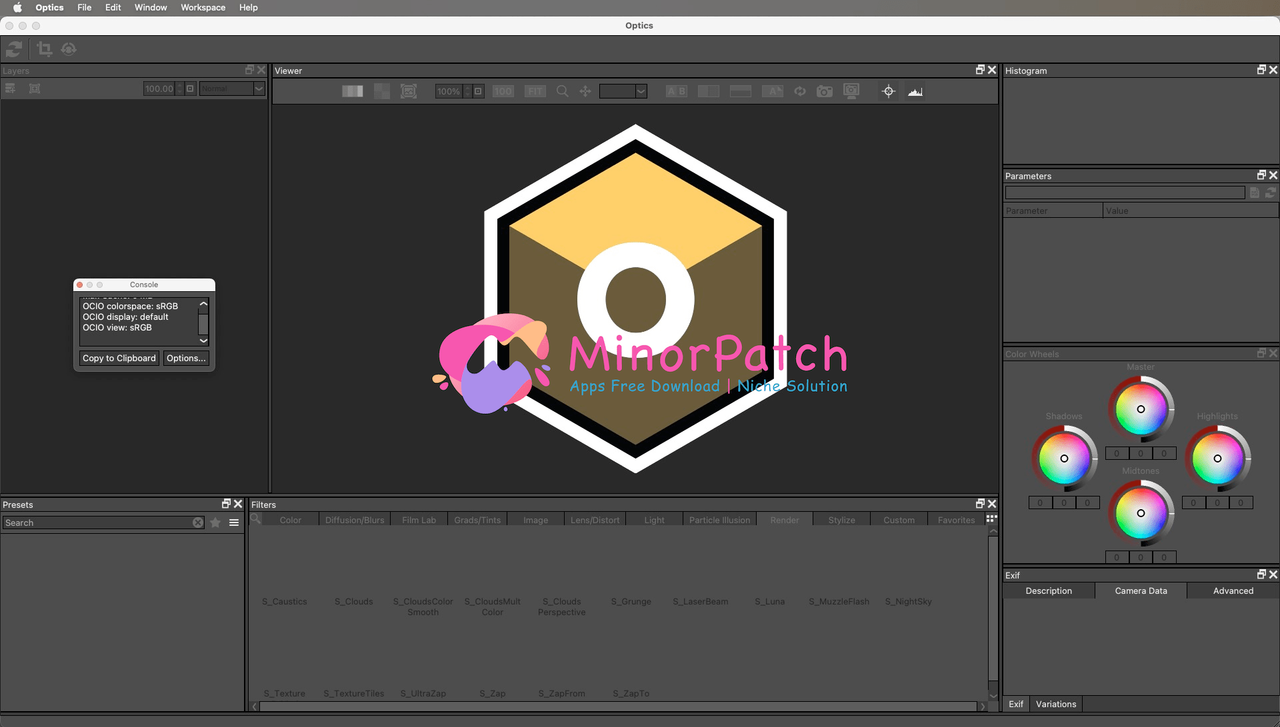
Task: Click the checkerboard transparency icon in Viewer
Action: (x=382, y=91)
